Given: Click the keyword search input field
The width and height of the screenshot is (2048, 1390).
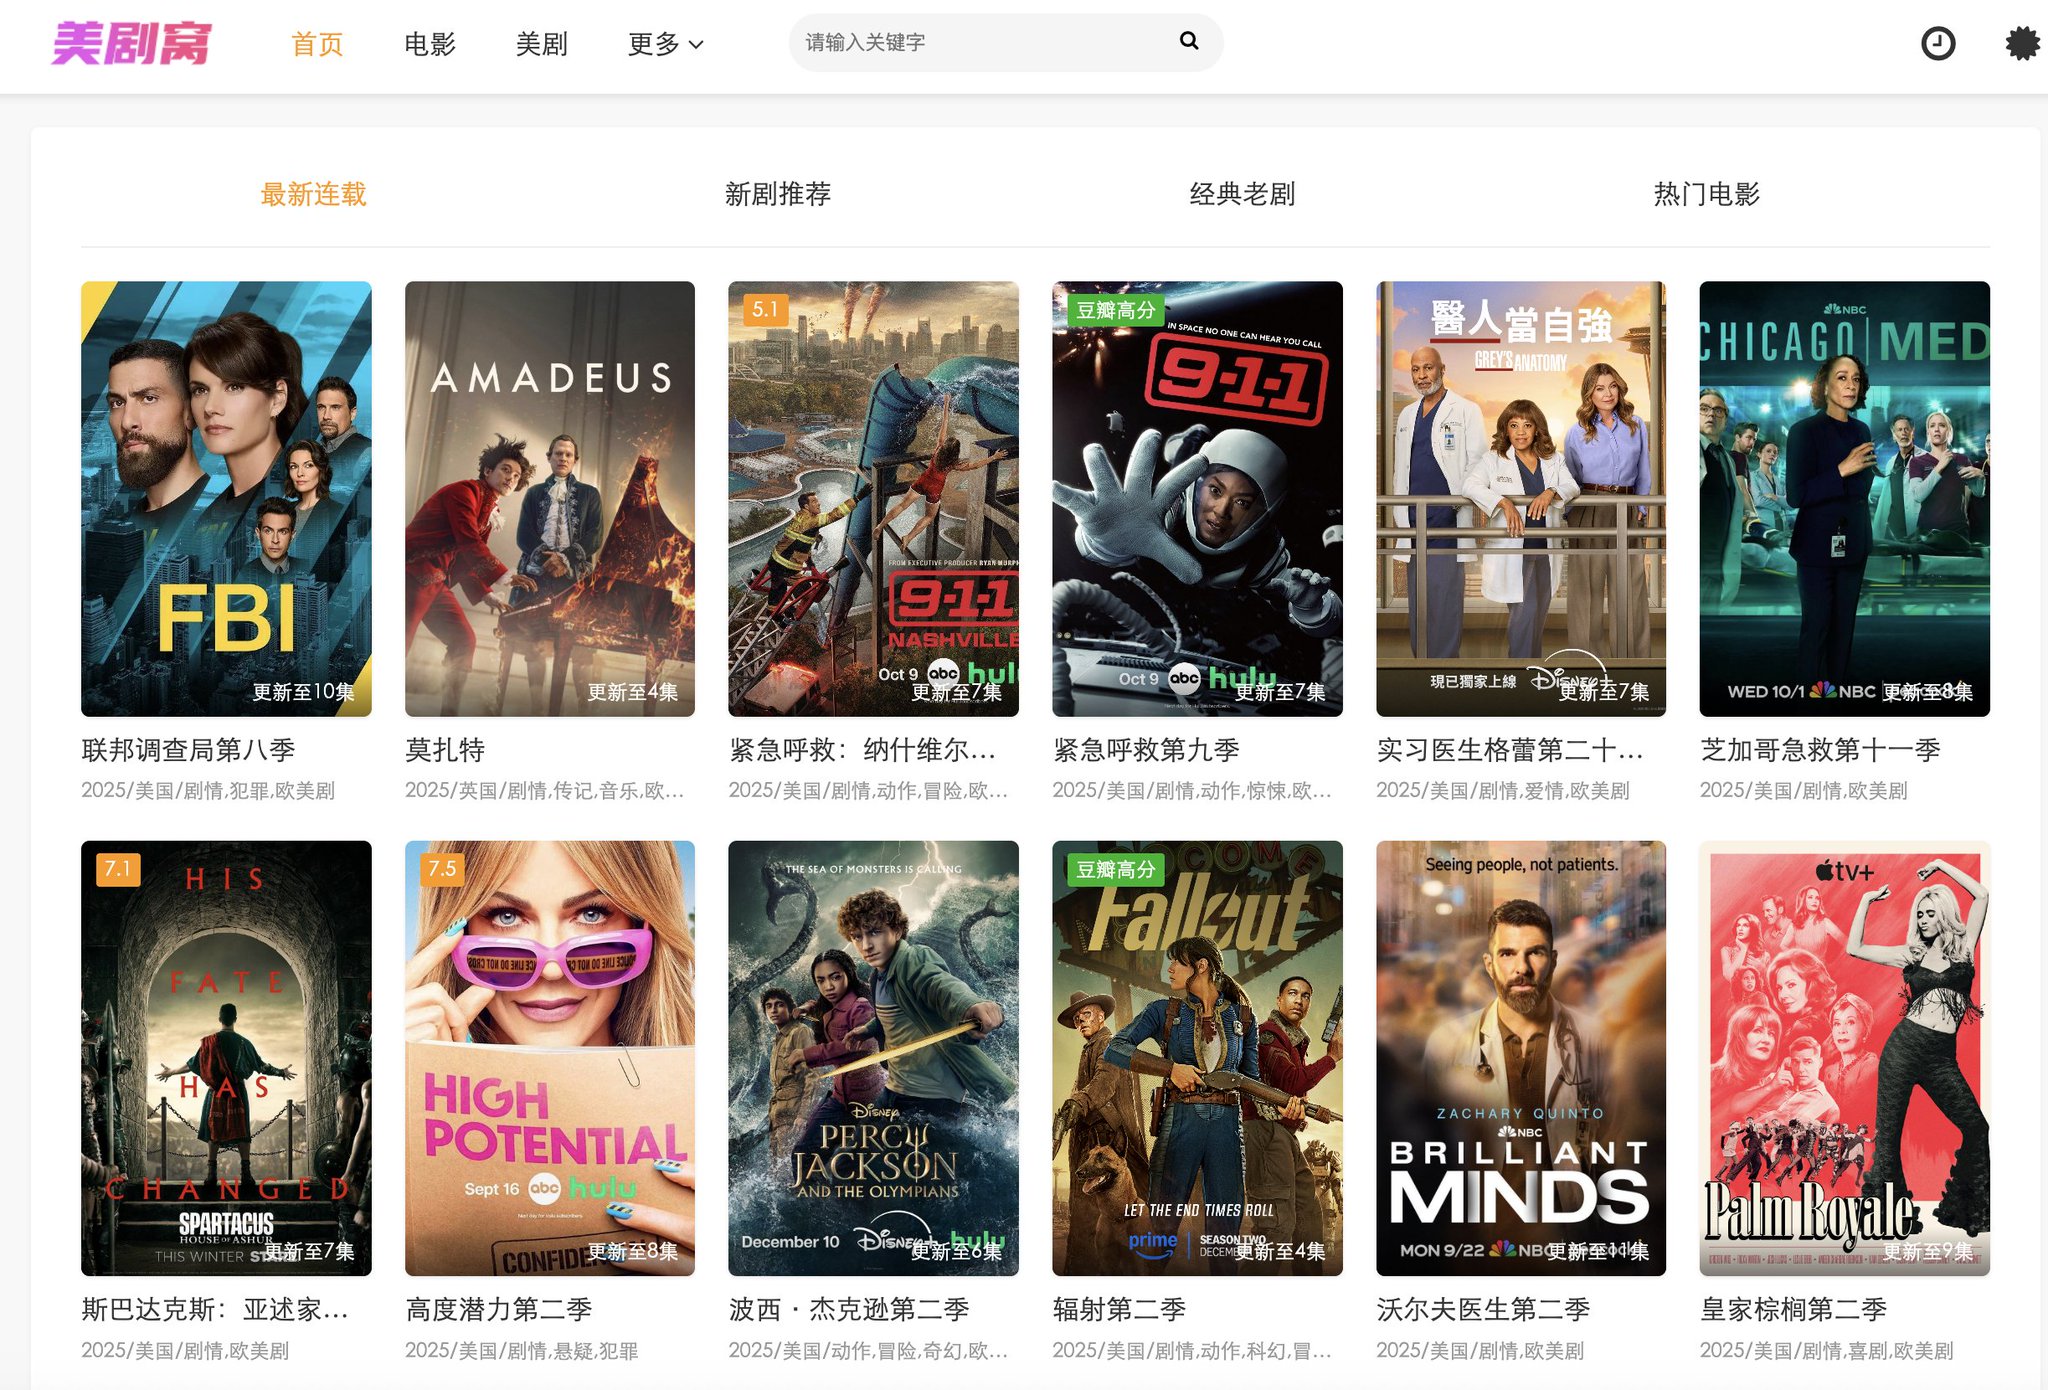Looking at the screenshot, I should click(980, 42).
